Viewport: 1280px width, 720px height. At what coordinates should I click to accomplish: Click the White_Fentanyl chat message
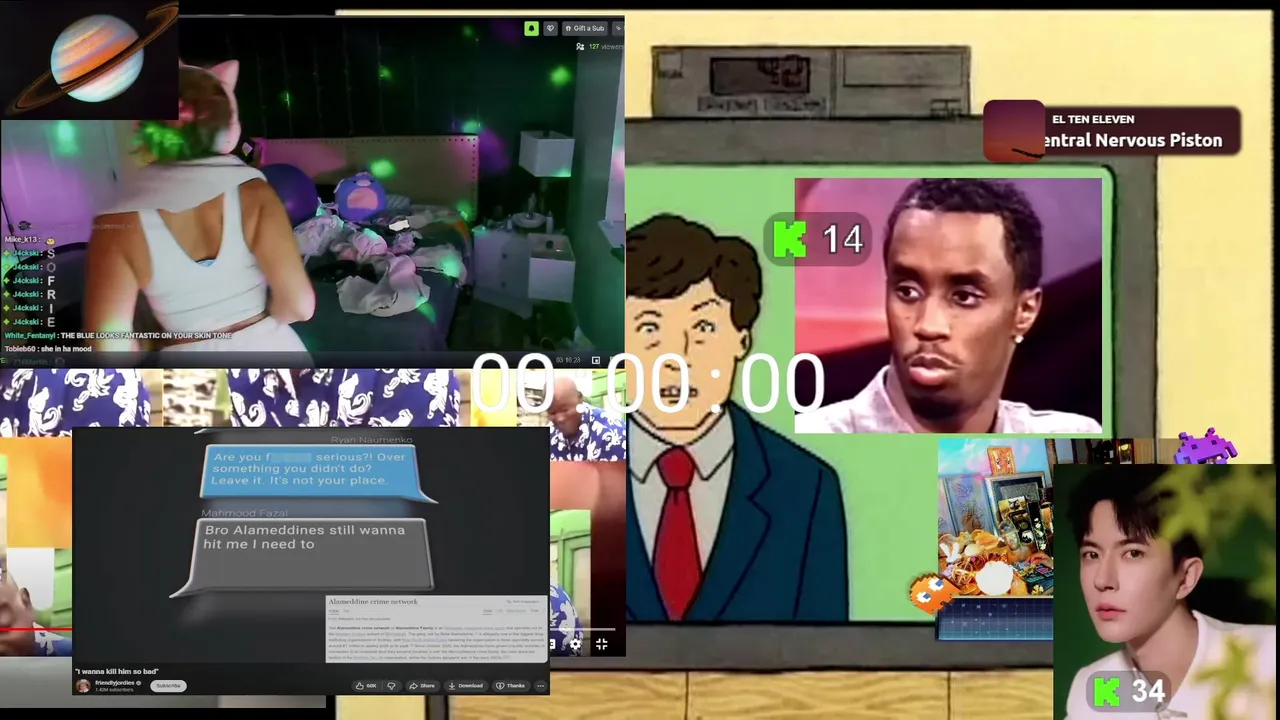[118, 335]
